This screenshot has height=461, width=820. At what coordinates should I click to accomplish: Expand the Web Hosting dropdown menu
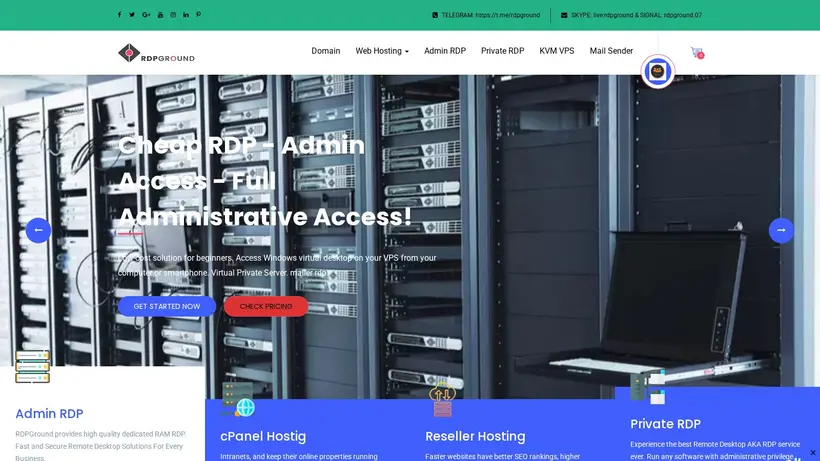pyautogui.click(x=382, y=51)
